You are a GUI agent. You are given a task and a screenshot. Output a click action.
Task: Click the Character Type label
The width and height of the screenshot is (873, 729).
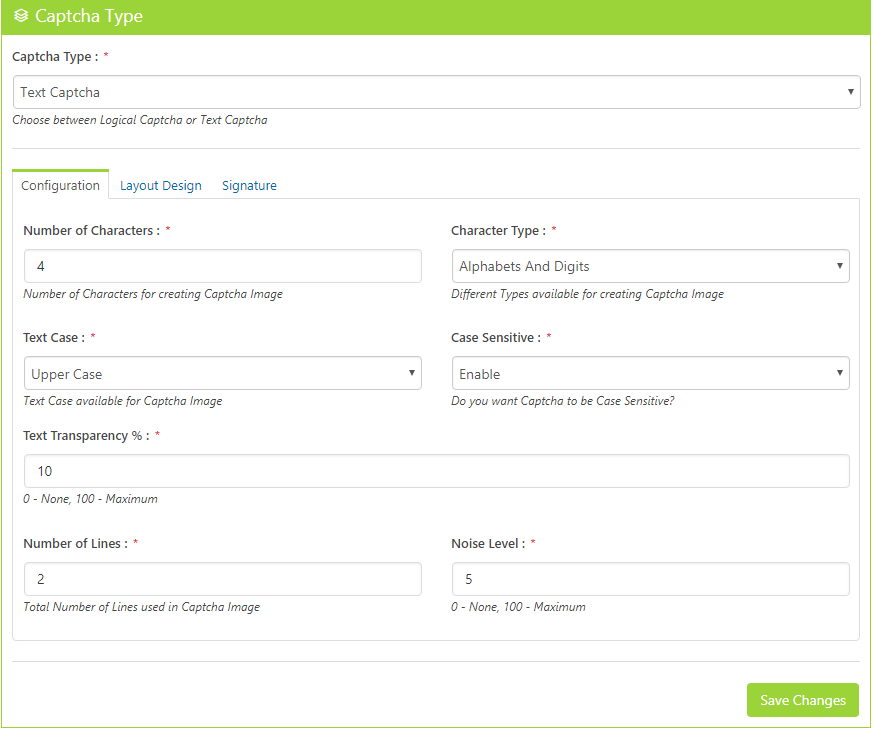pyautogui.click(x=498, y=230)
